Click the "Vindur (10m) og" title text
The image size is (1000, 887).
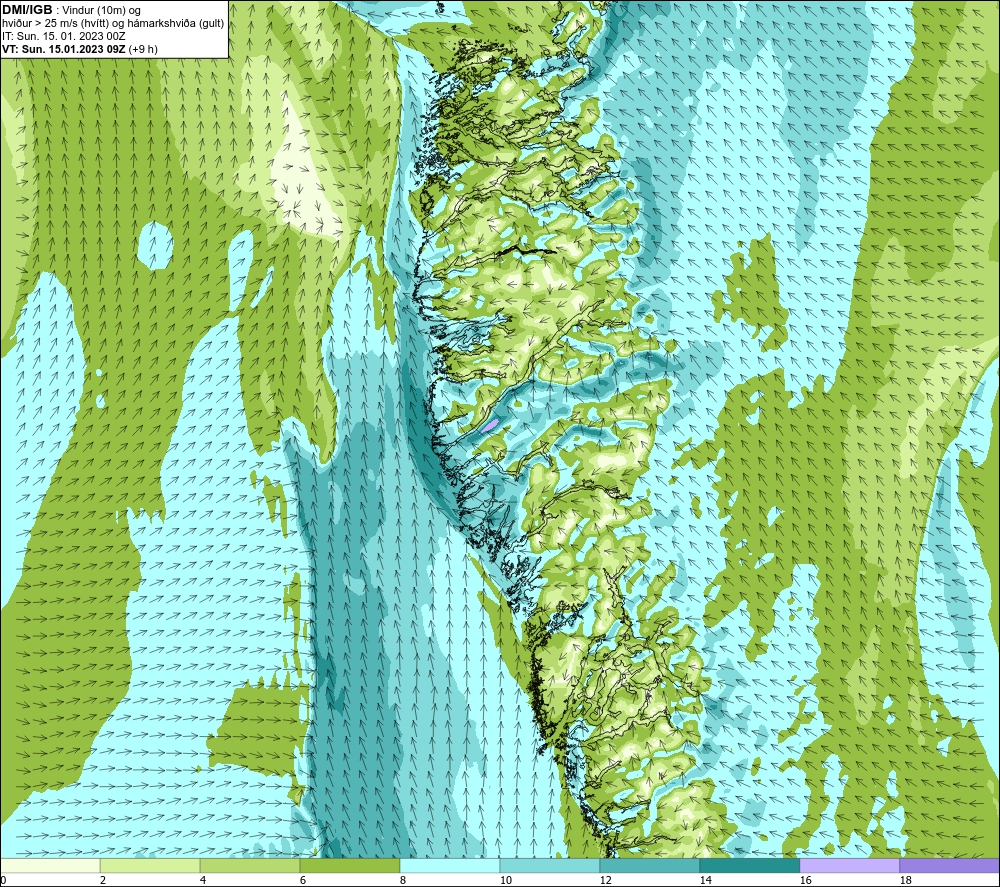coord(101,10)
